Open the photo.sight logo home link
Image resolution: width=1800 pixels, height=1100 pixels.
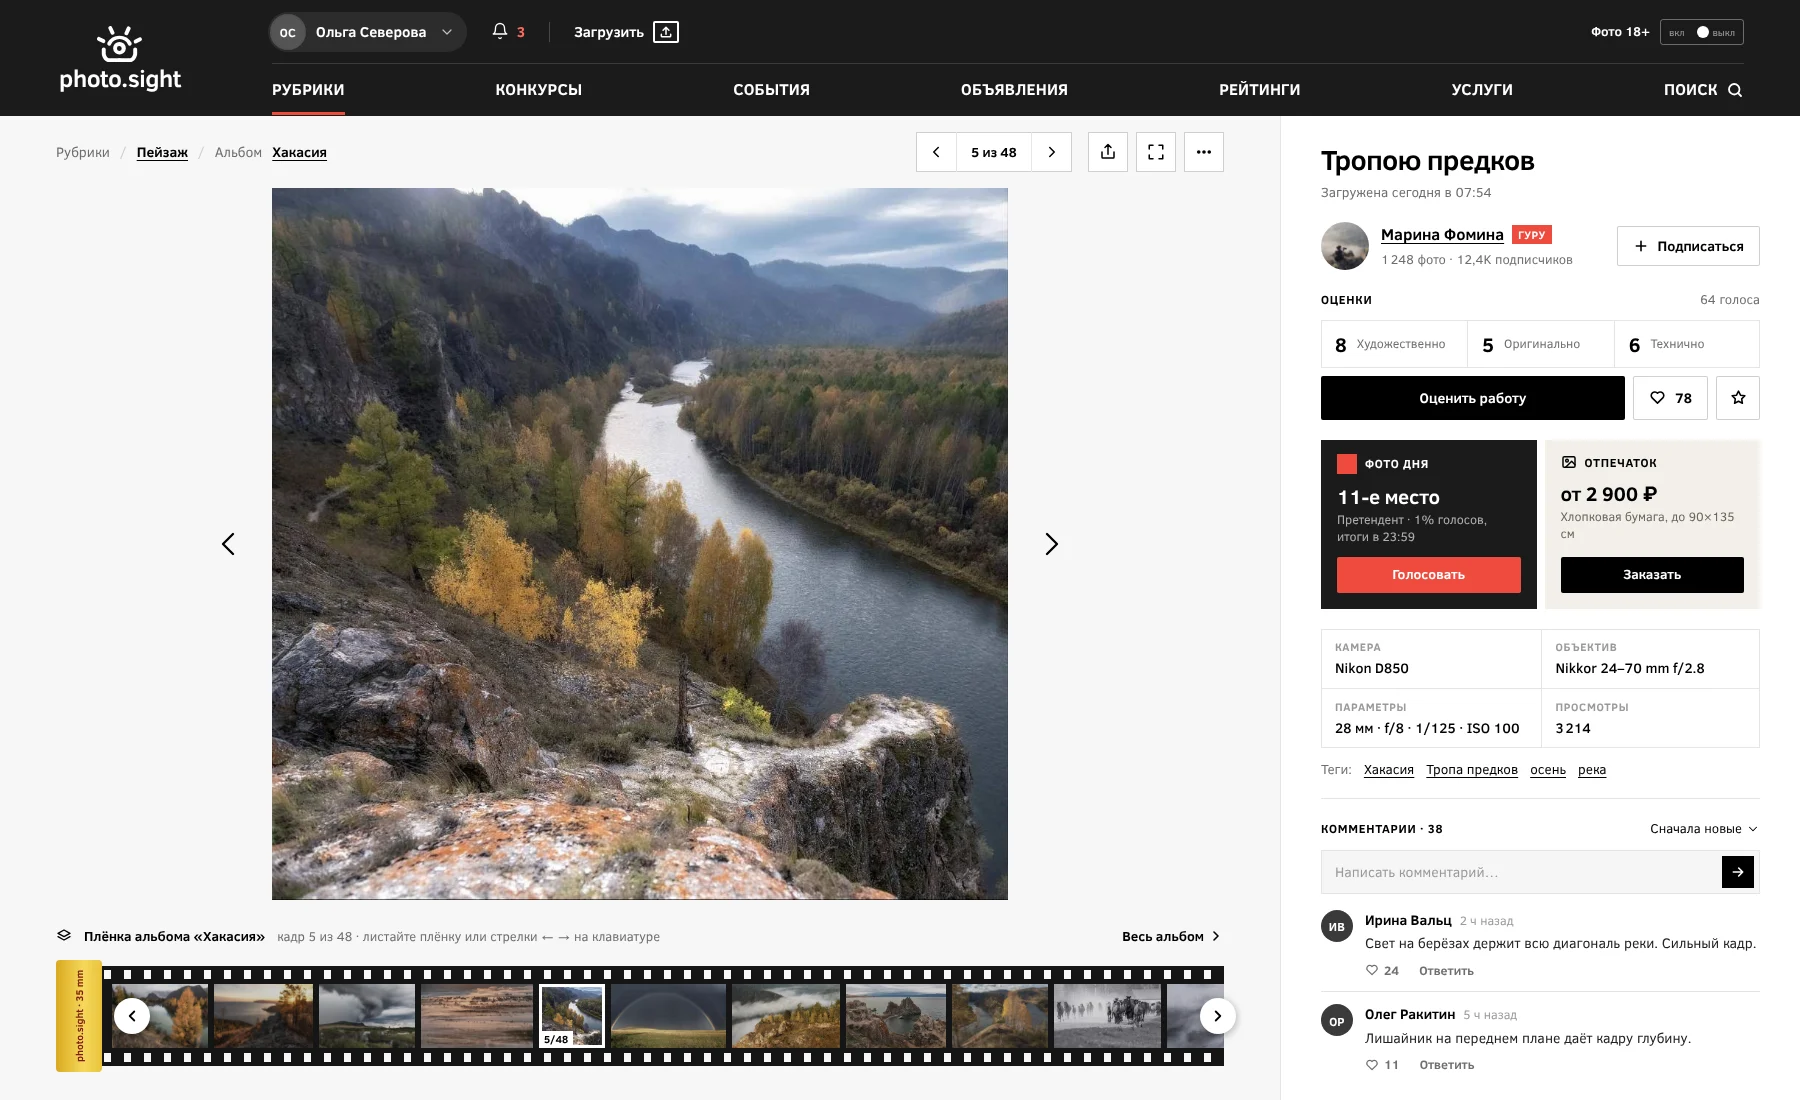tap(120, 58)
